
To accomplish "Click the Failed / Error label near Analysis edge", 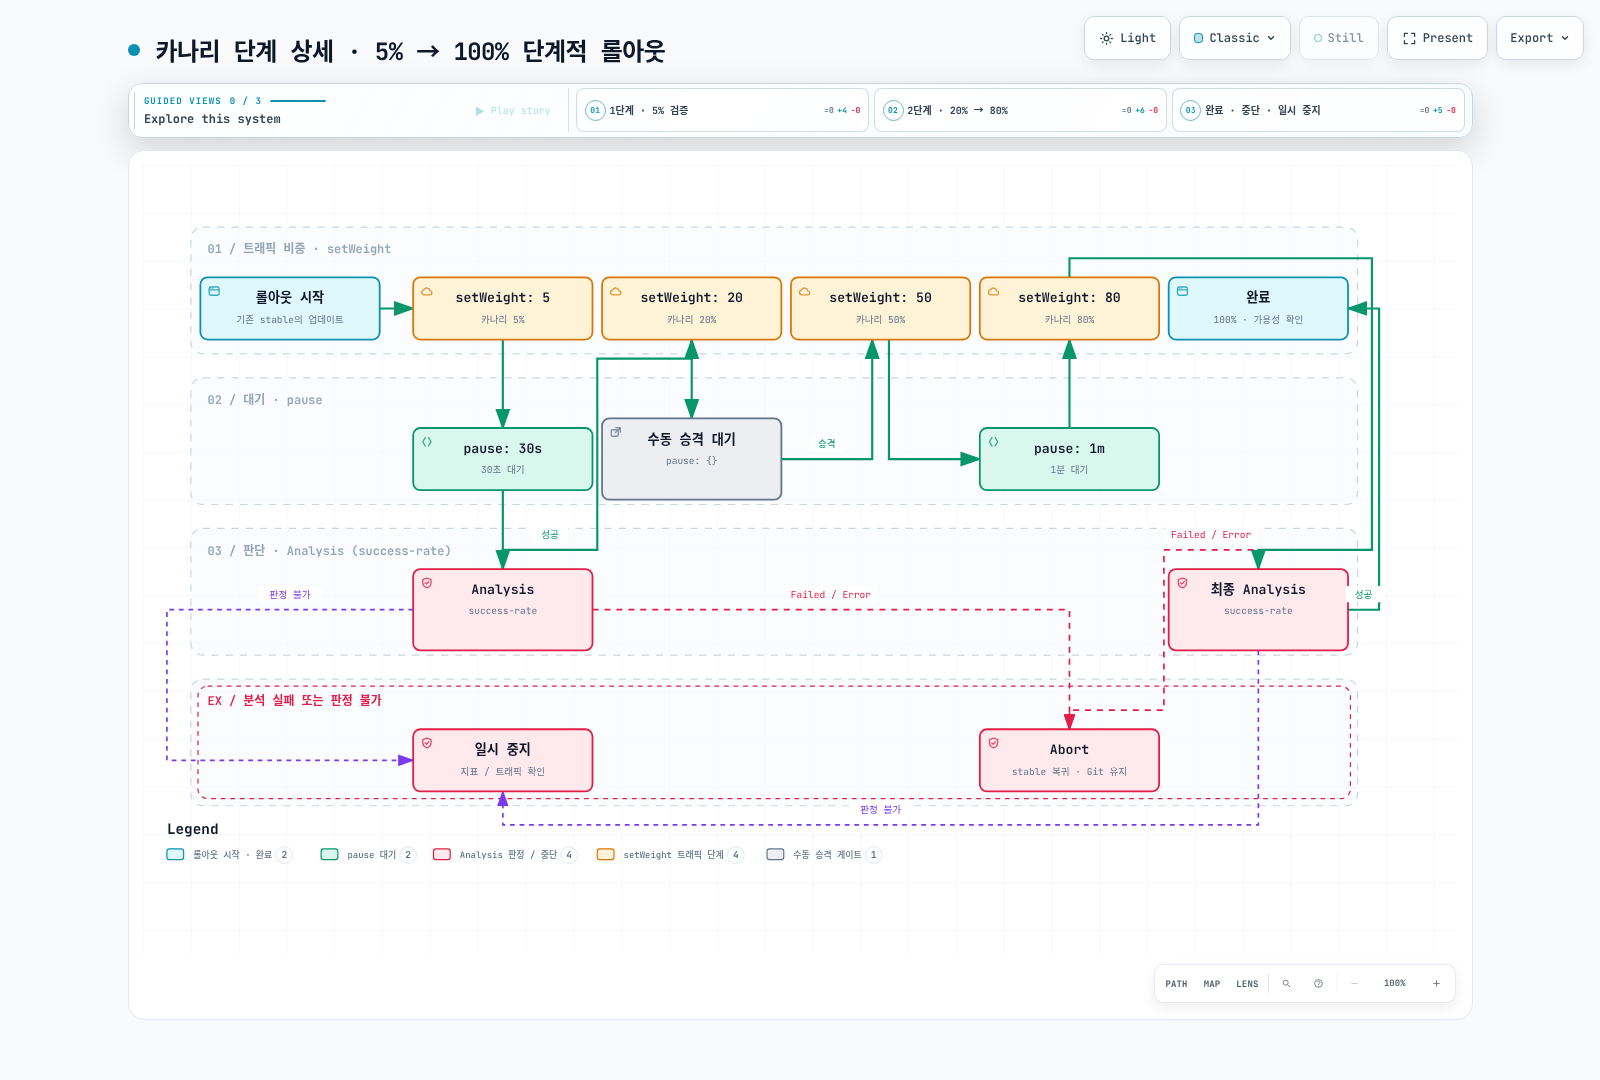I will click(x=830, y=595).
